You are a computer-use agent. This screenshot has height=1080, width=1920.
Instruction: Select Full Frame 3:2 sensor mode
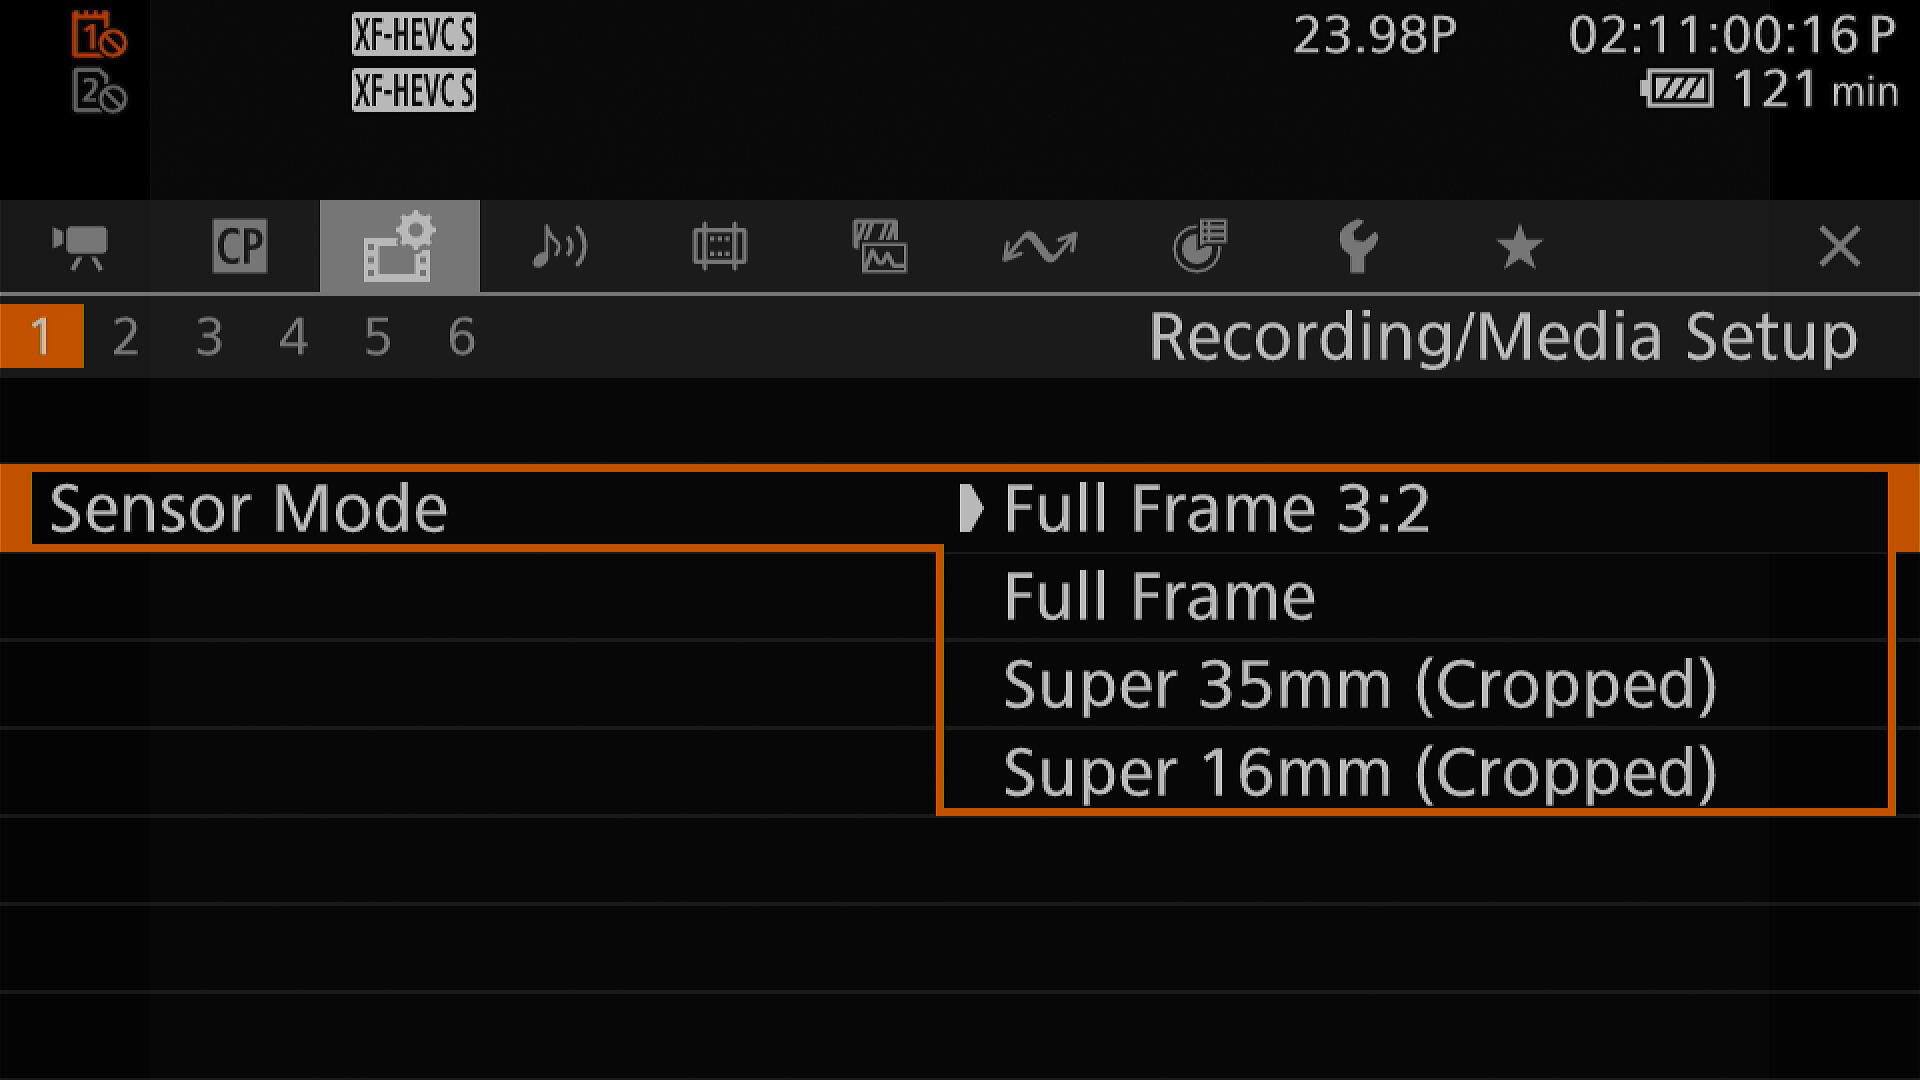[1215, 508]
